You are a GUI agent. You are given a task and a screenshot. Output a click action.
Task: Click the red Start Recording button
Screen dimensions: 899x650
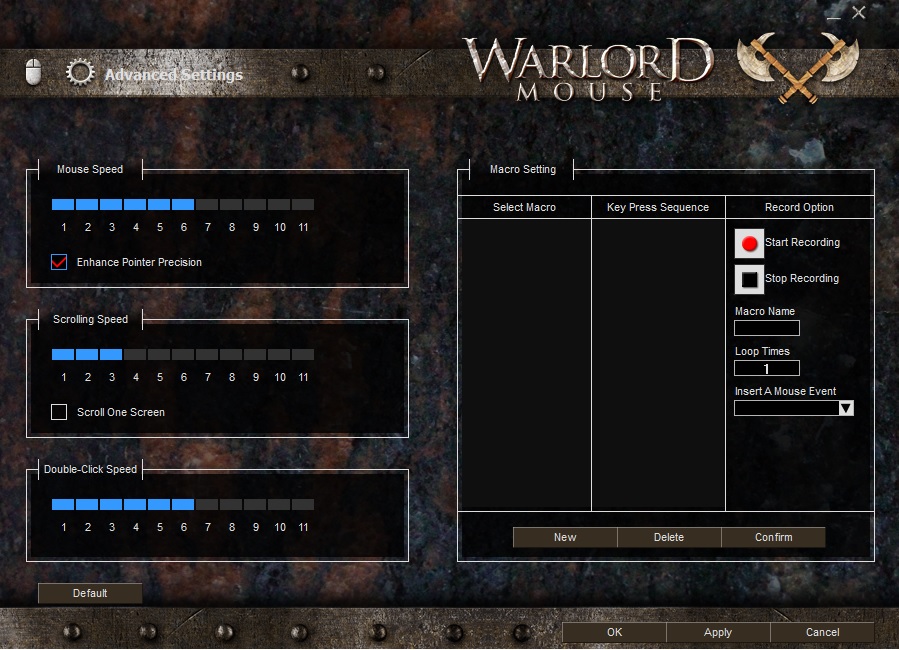tap(749, 243)
